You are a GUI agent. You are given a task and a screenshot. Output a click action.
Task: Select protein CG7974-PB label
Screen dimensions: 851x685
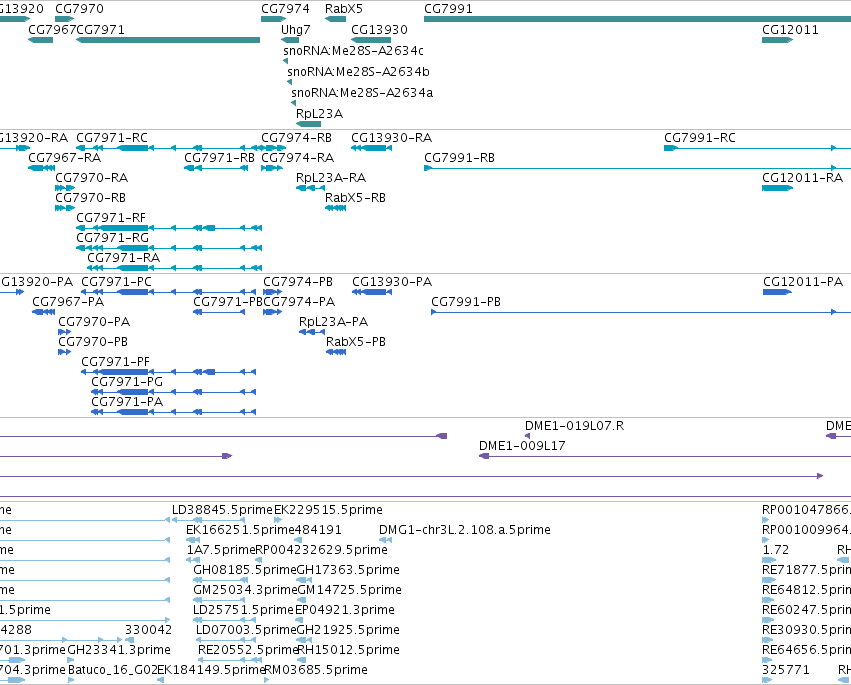pos(298,282)
